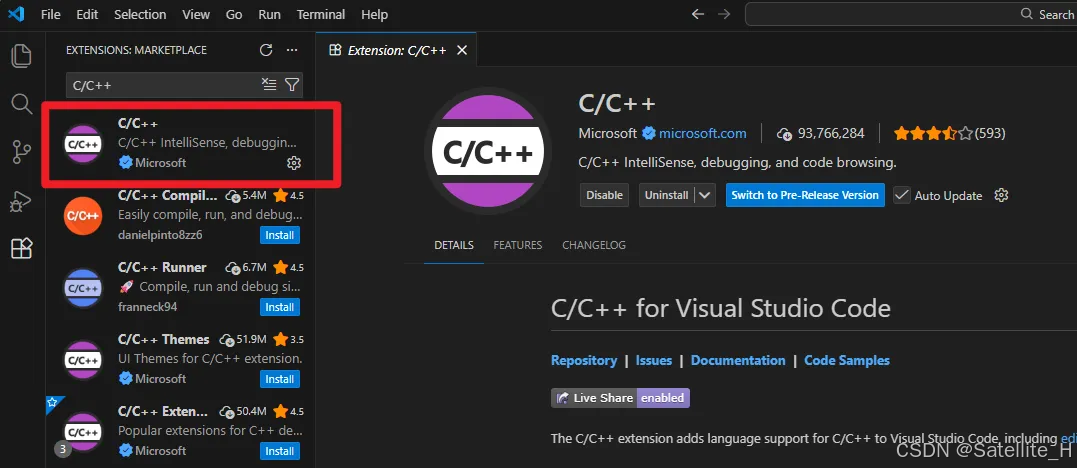
Task: Open the Help menu
Action: tap(374, 14)
